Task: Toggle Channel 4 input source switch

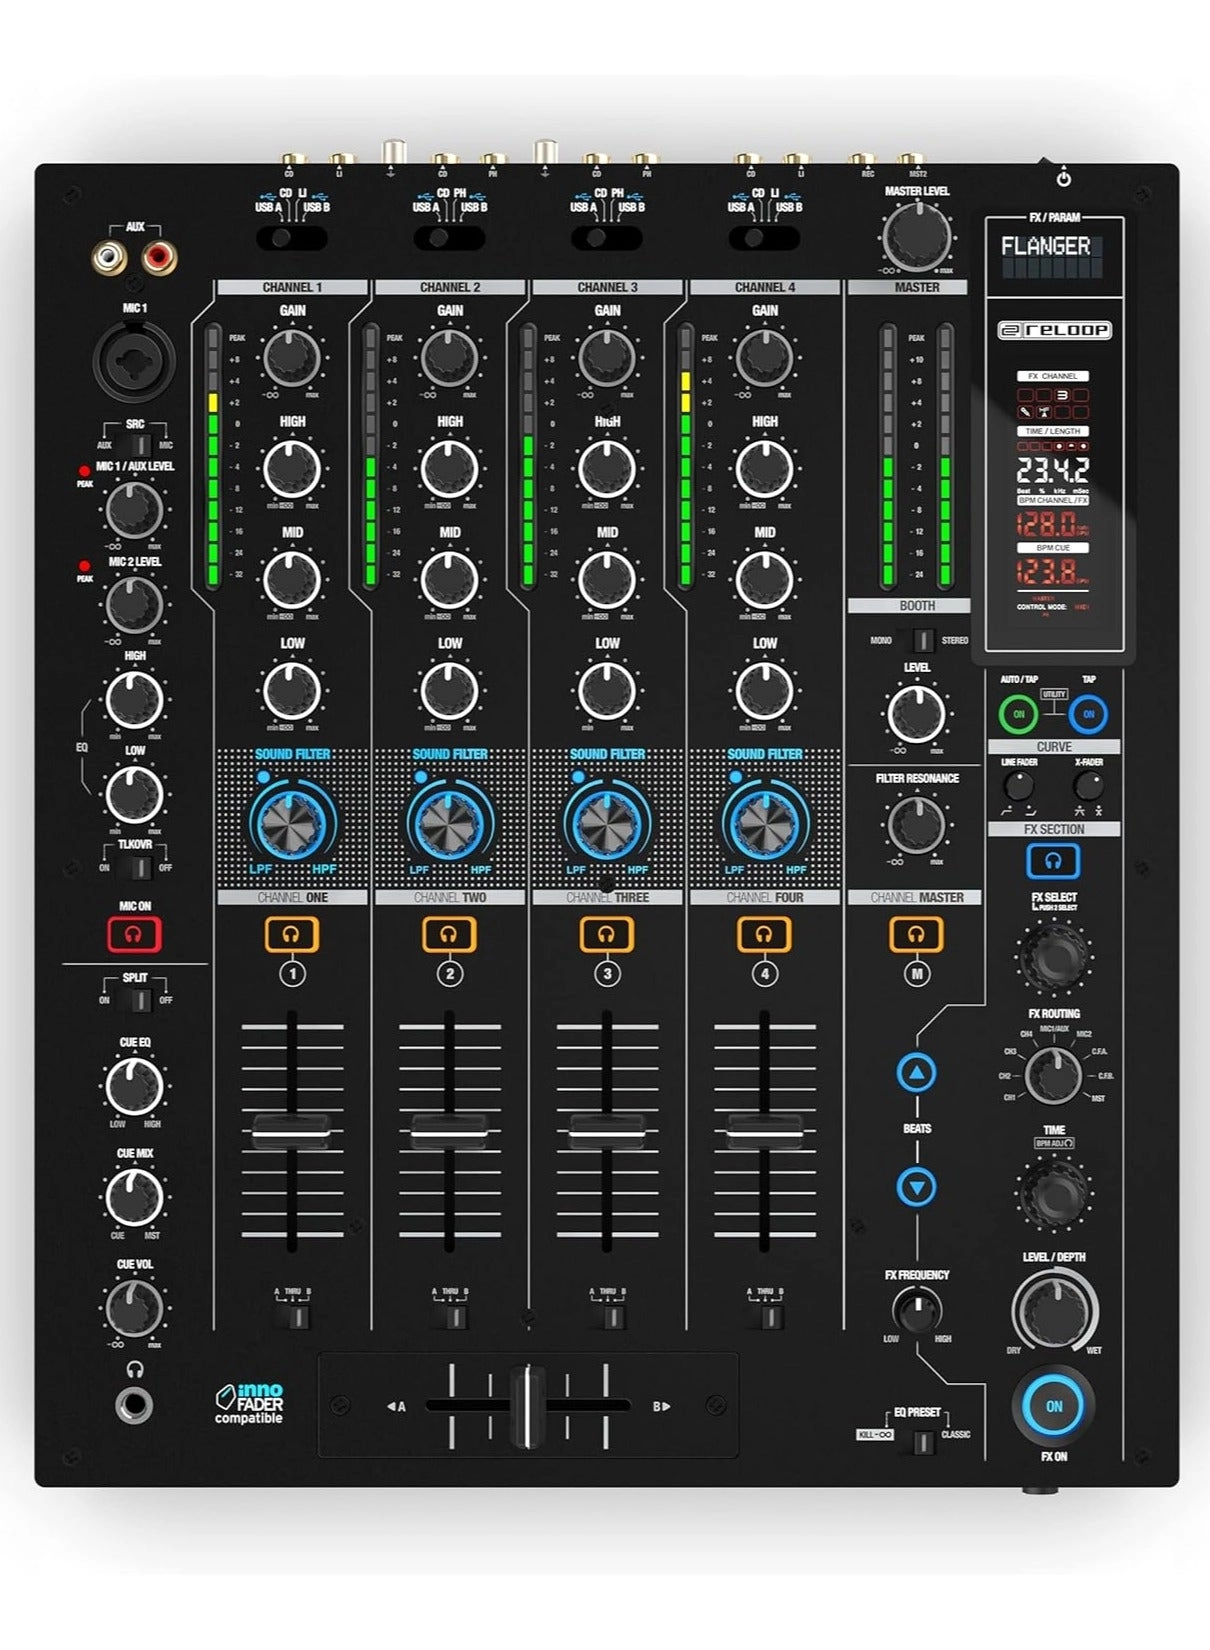Action: pyautogui.click(x=765, y=238)
